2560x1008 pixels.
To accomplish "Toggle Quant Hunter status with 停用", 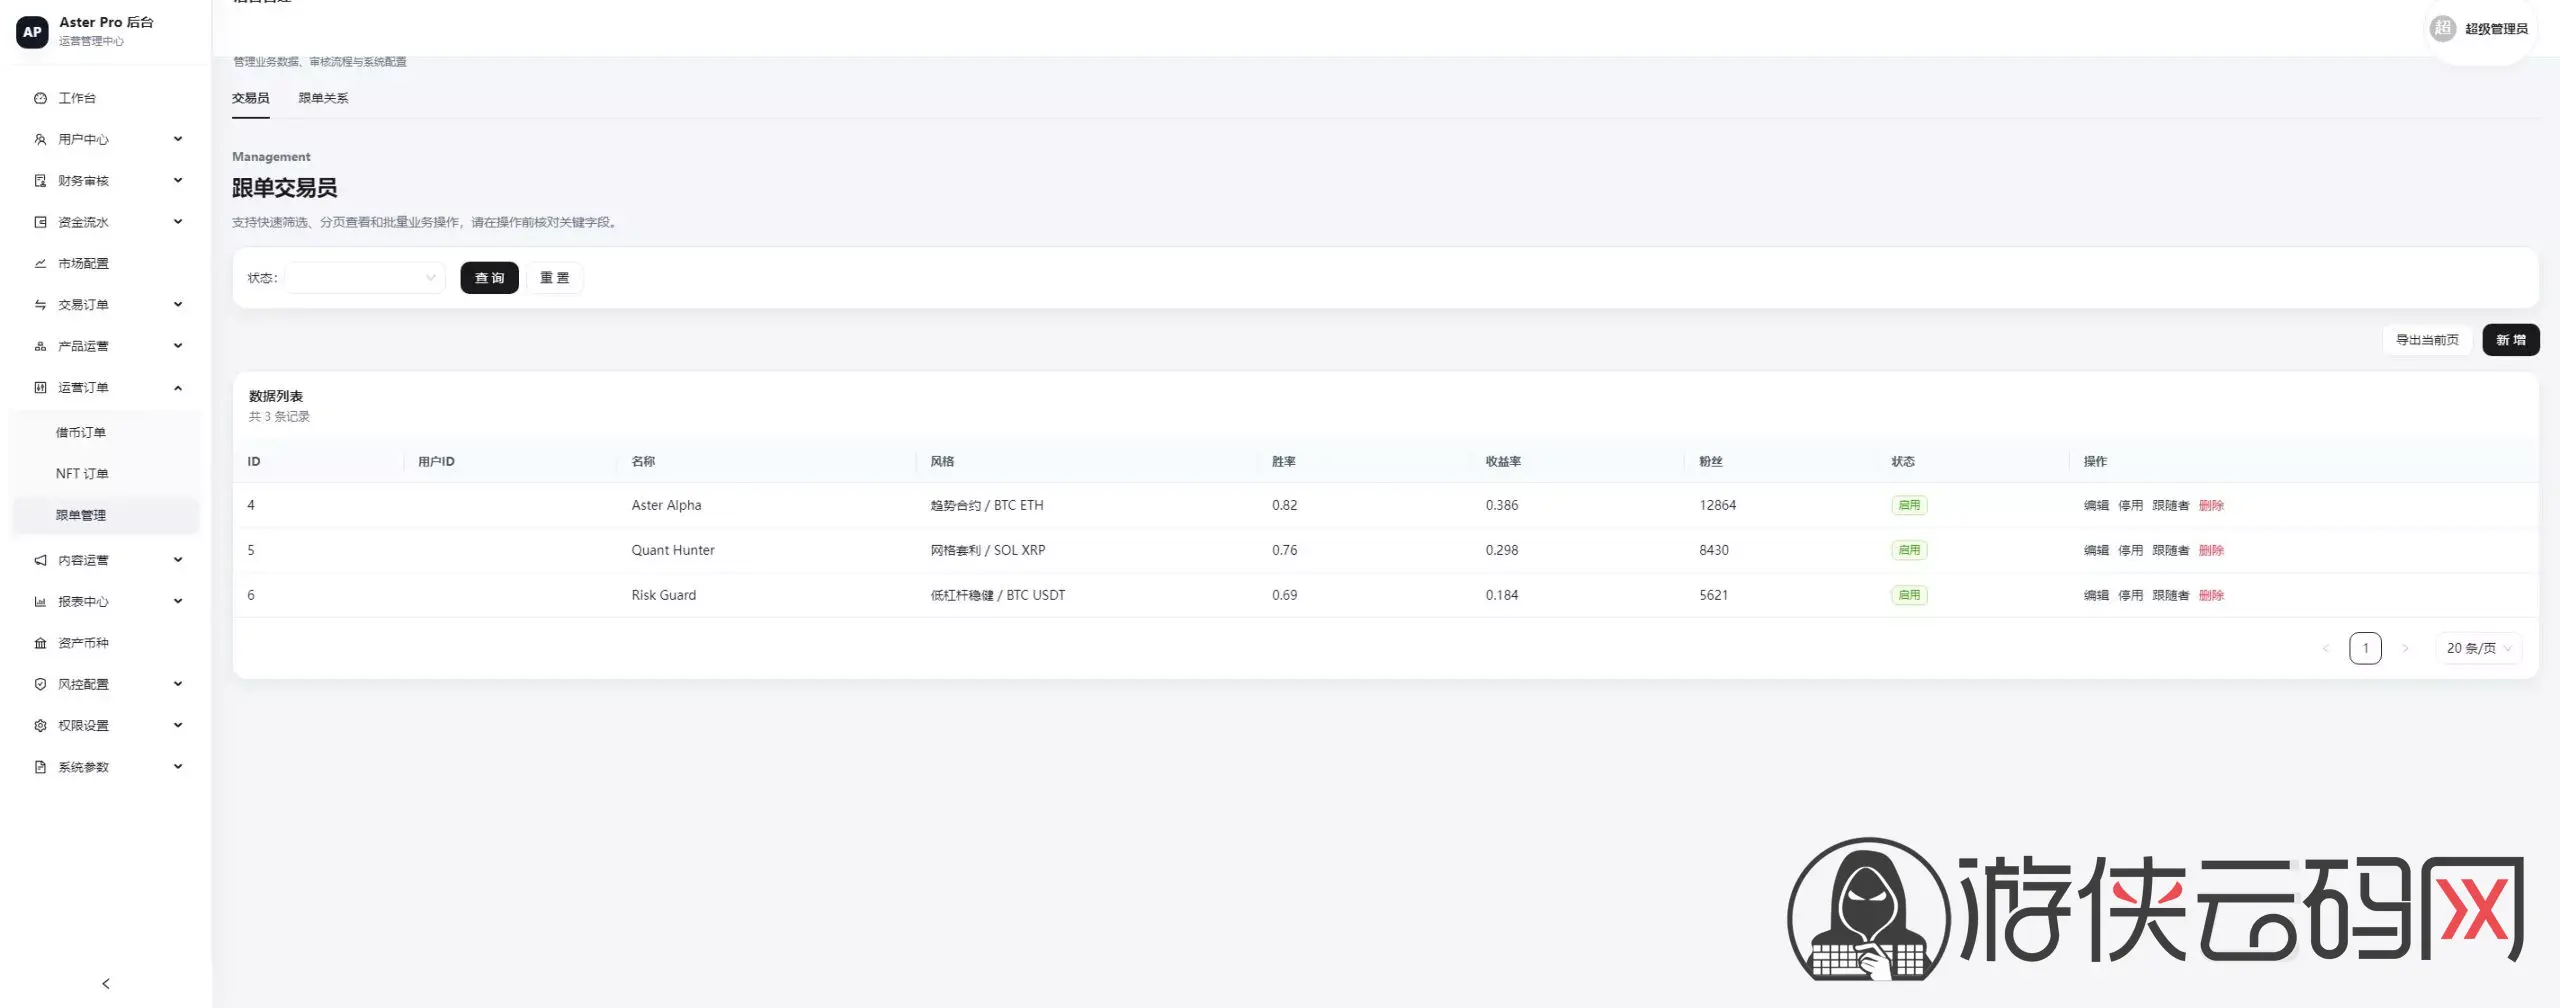I will pos(2130,551).
